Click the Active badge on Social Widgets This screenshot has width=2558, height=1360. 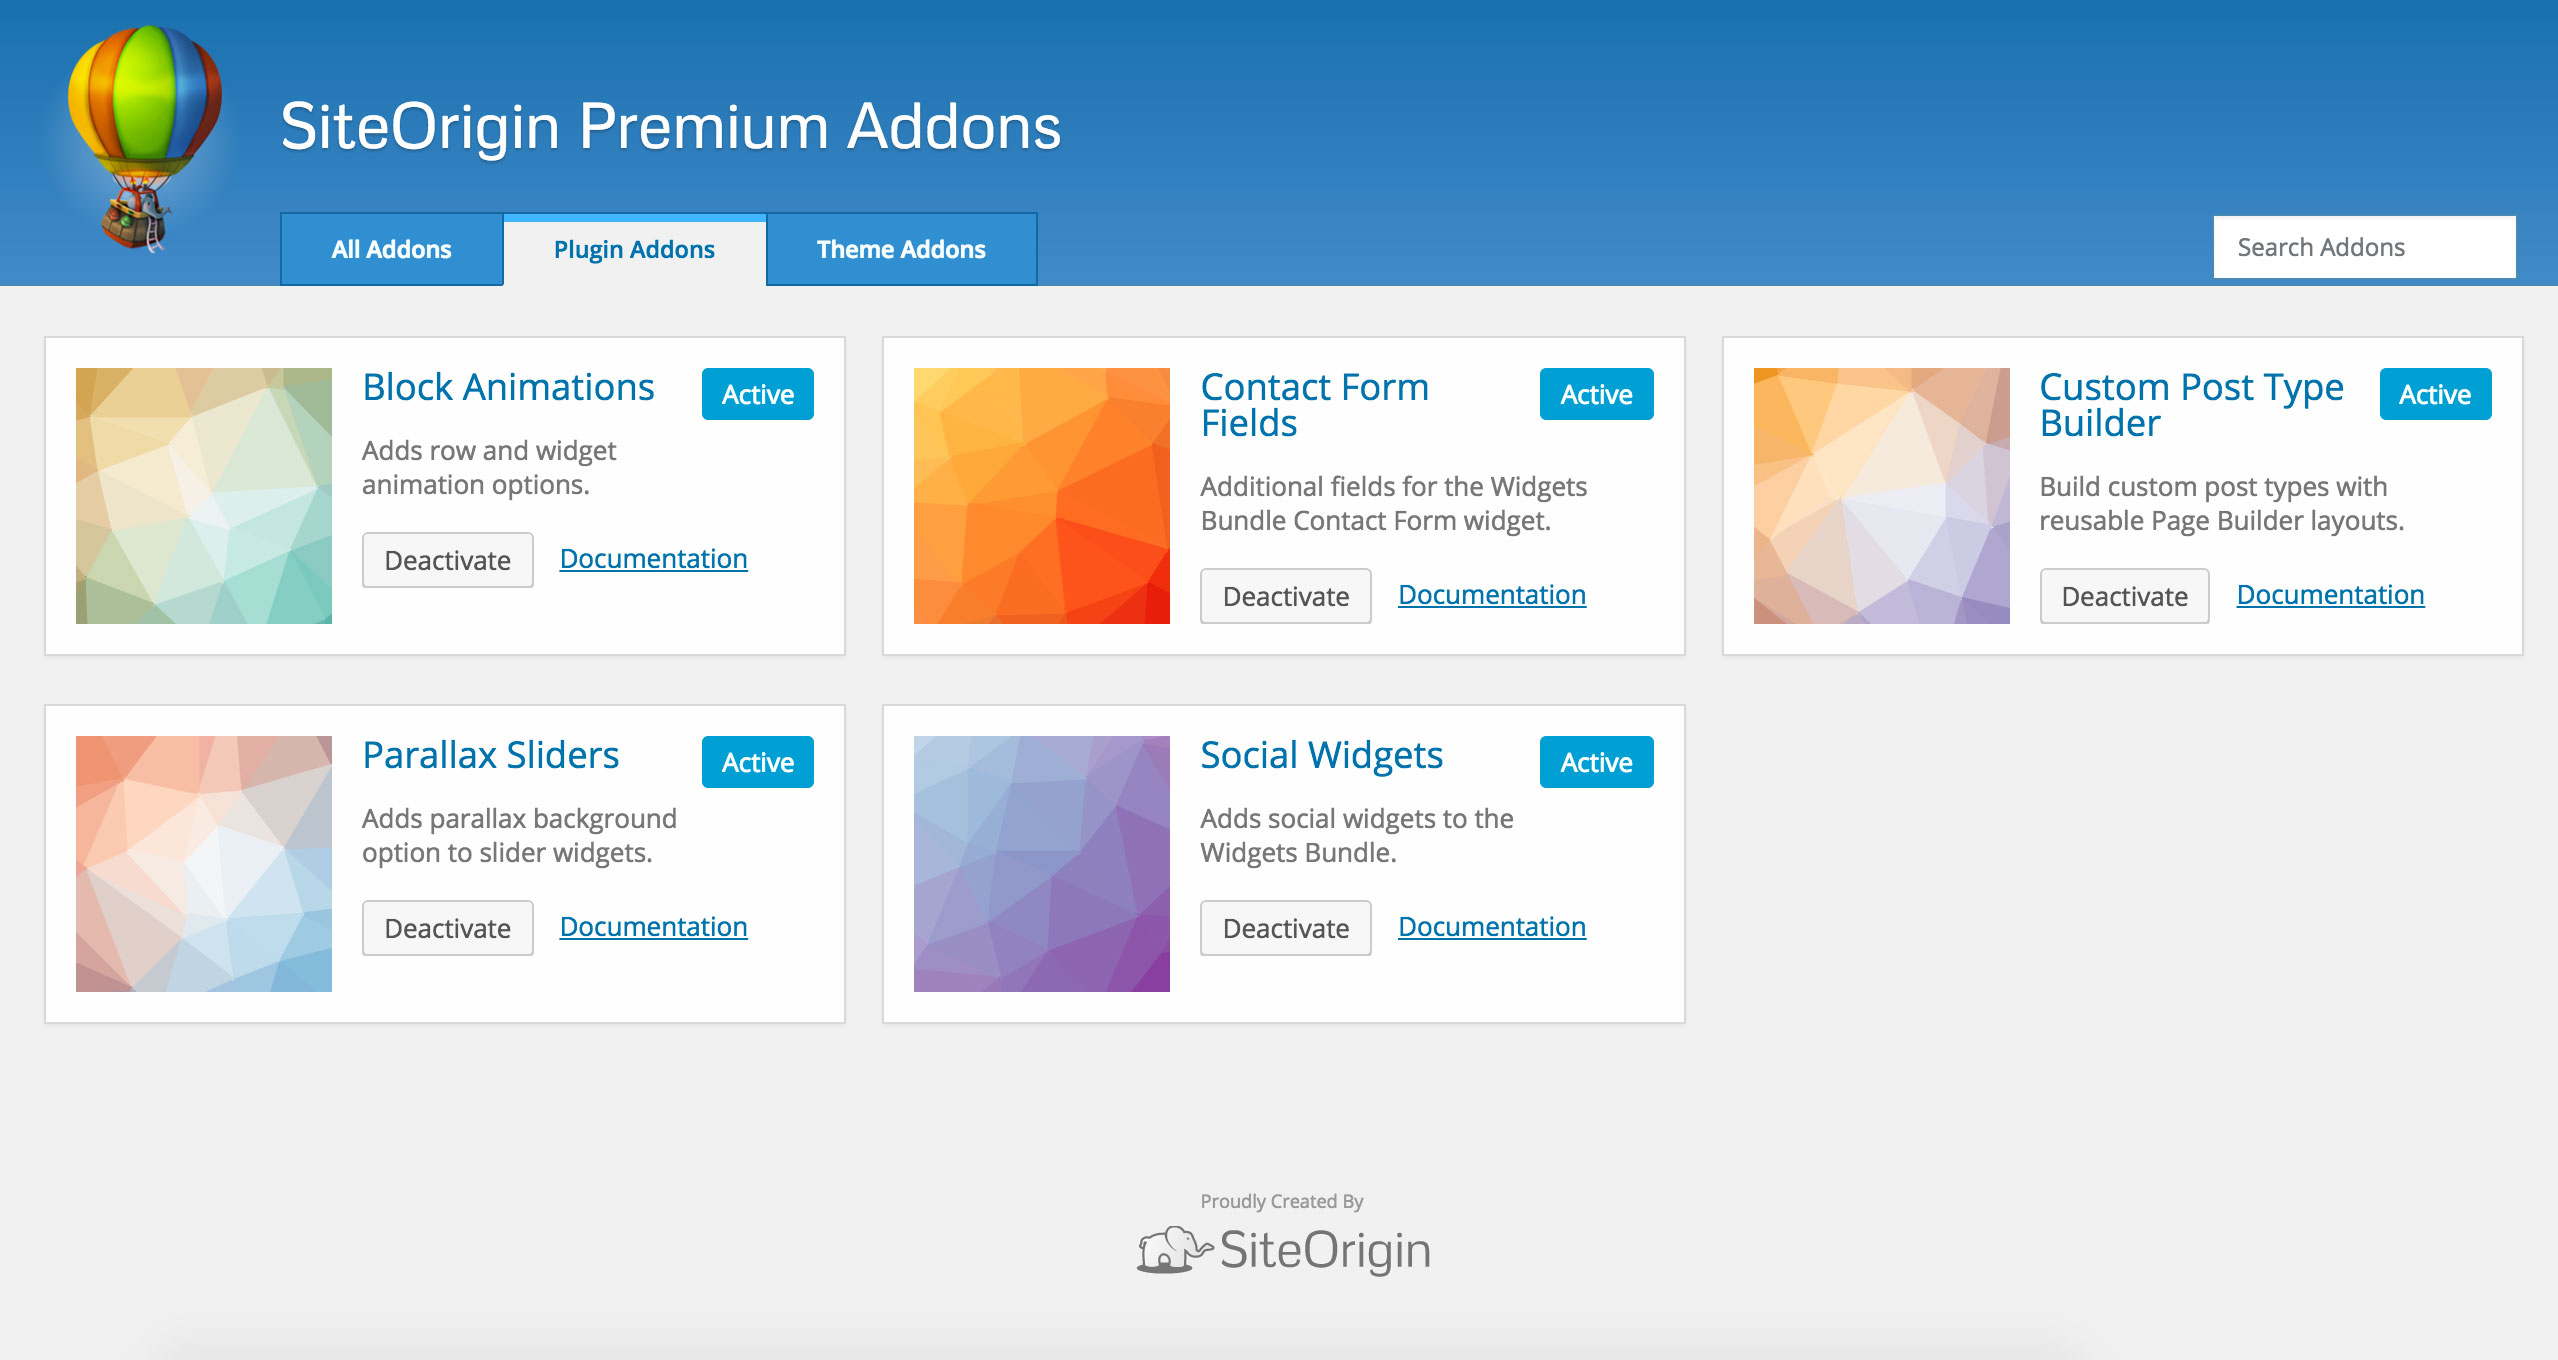(1595, 762)
